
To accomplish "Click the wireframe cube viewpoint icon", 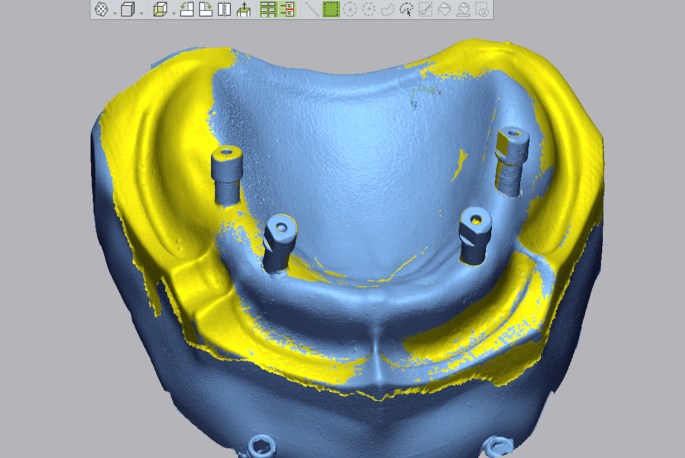I will coord(160,9).
